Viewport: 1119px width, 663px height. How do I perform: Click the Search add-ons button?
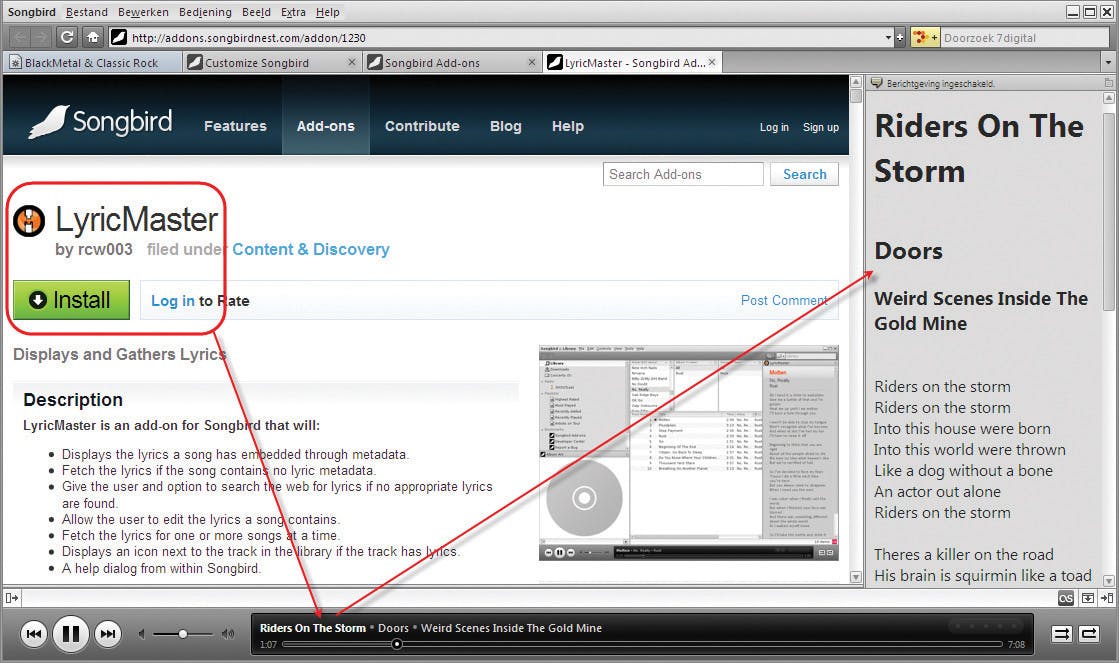pyautogui.click(x=804, y=174)
